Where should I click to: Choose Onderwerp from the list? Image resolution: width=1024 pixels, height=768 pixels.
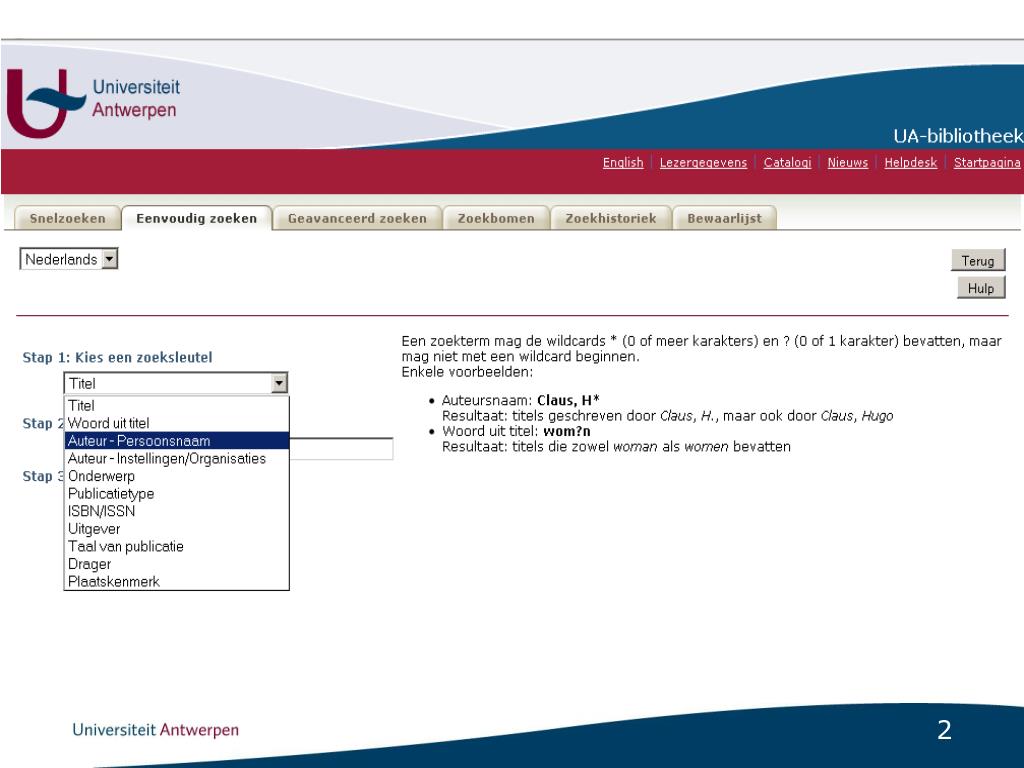coord(176,476)
